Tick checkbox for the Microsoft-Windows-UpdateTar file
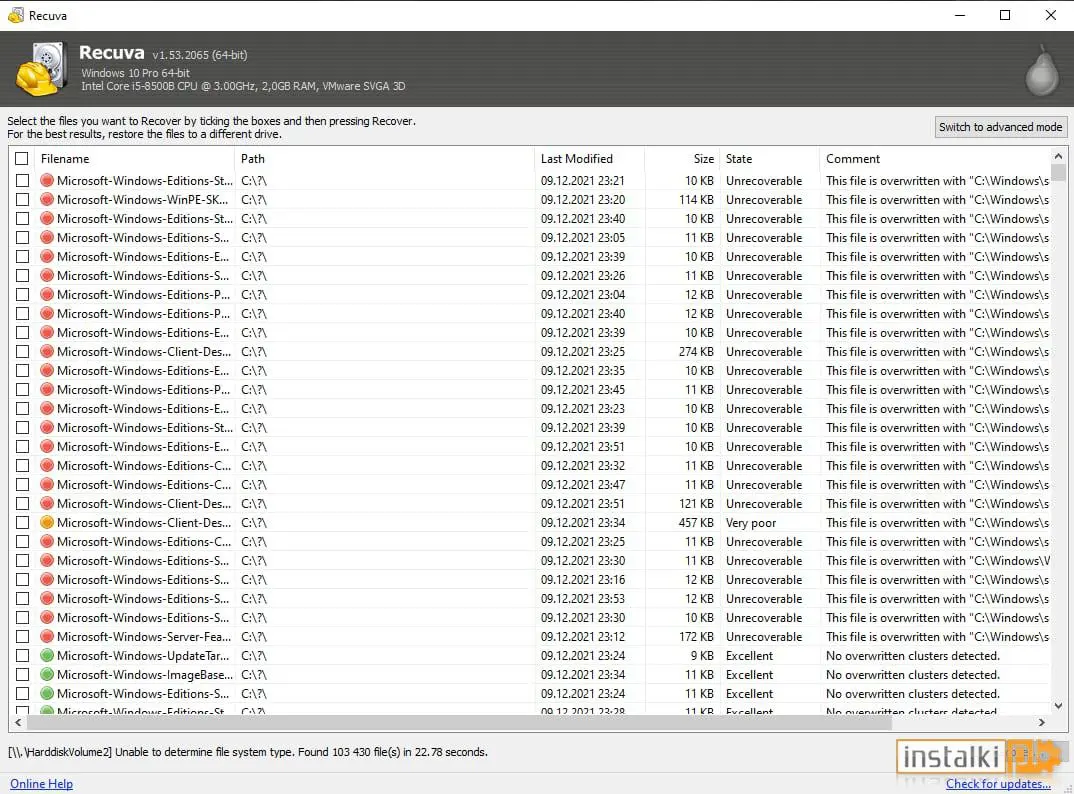1074x794 pixels. coord(22,656)
